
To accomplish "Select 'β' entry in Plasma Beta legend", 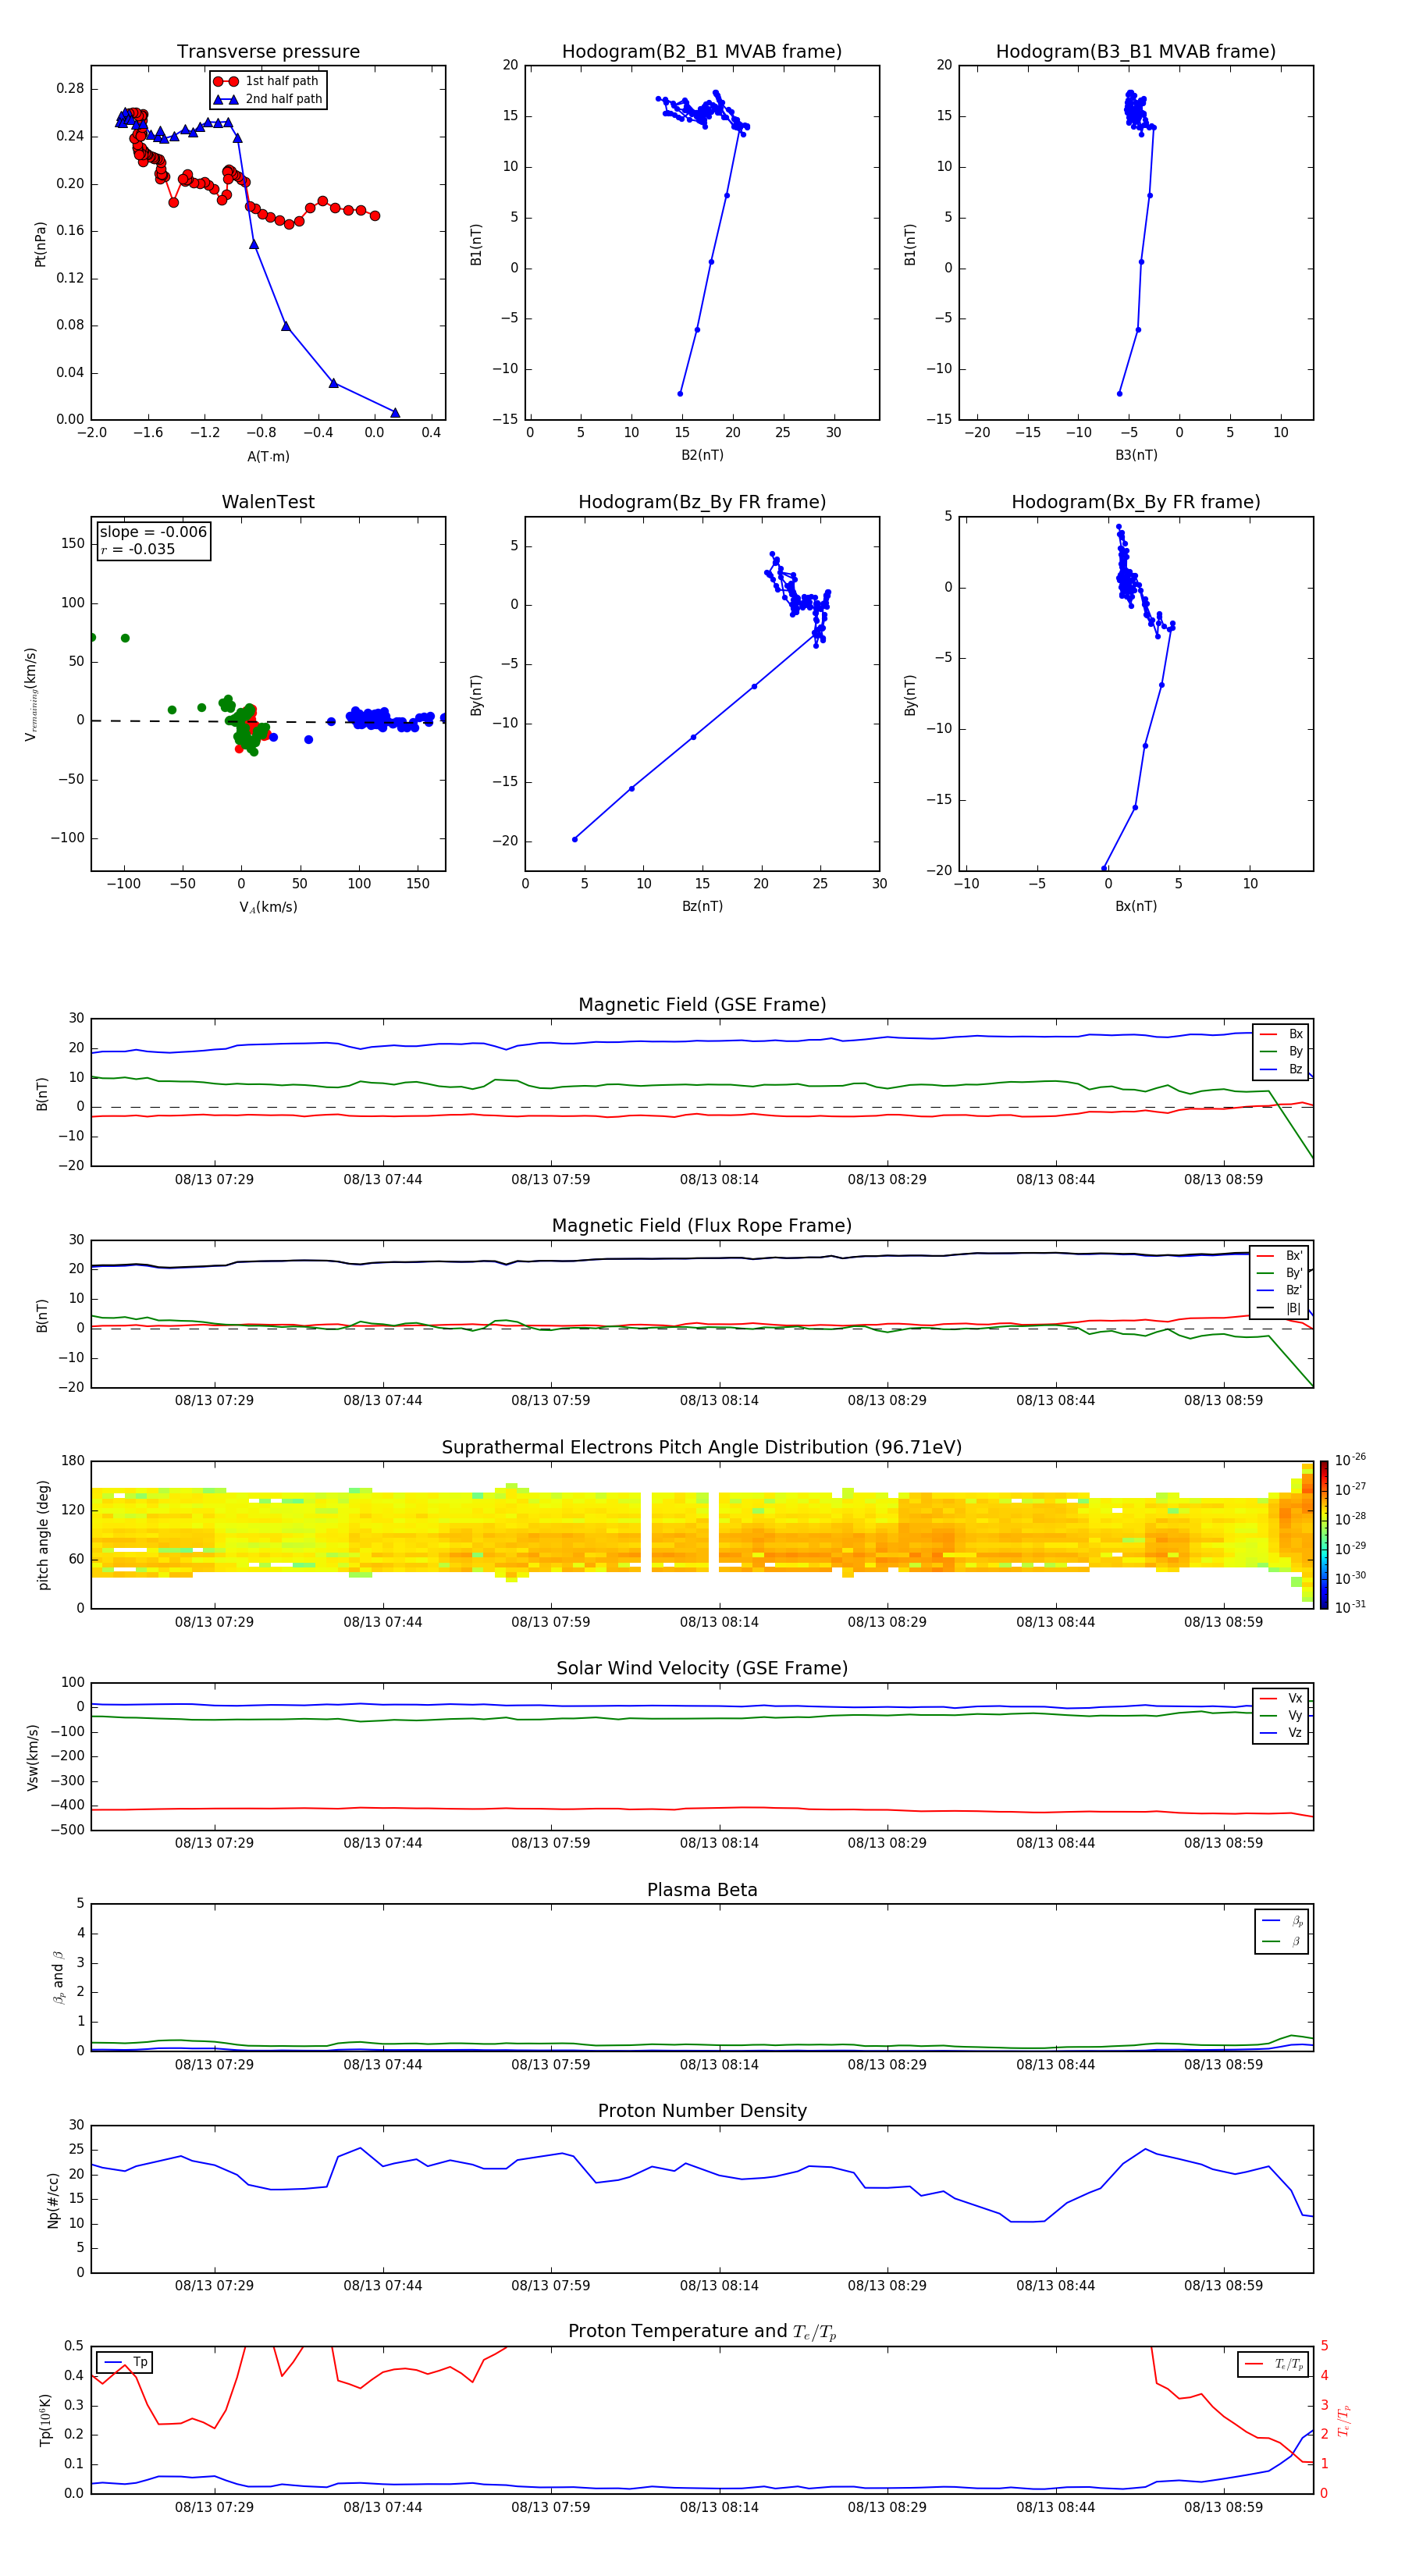I will coord(1282,1941).
